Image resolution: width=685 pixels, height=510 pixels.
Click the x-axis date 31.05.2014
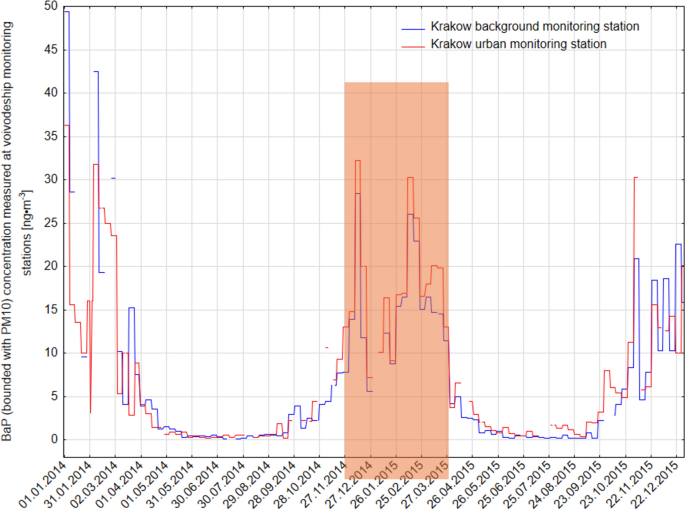(171, 485)
